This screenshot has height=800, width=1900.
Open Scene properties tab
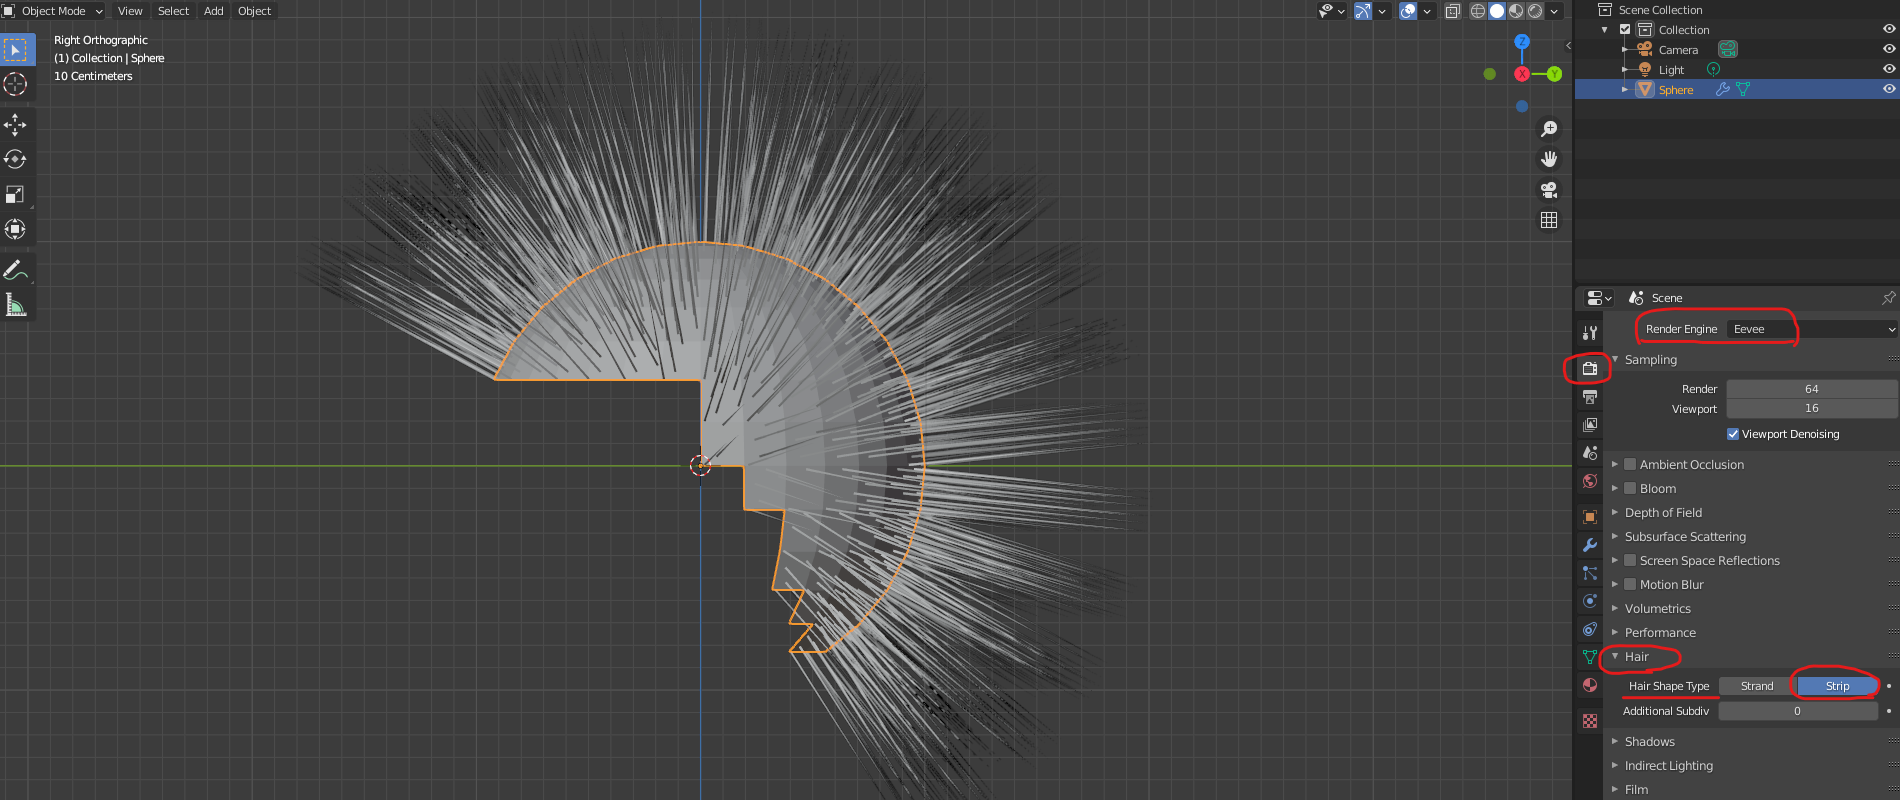tap(1590, 453)
